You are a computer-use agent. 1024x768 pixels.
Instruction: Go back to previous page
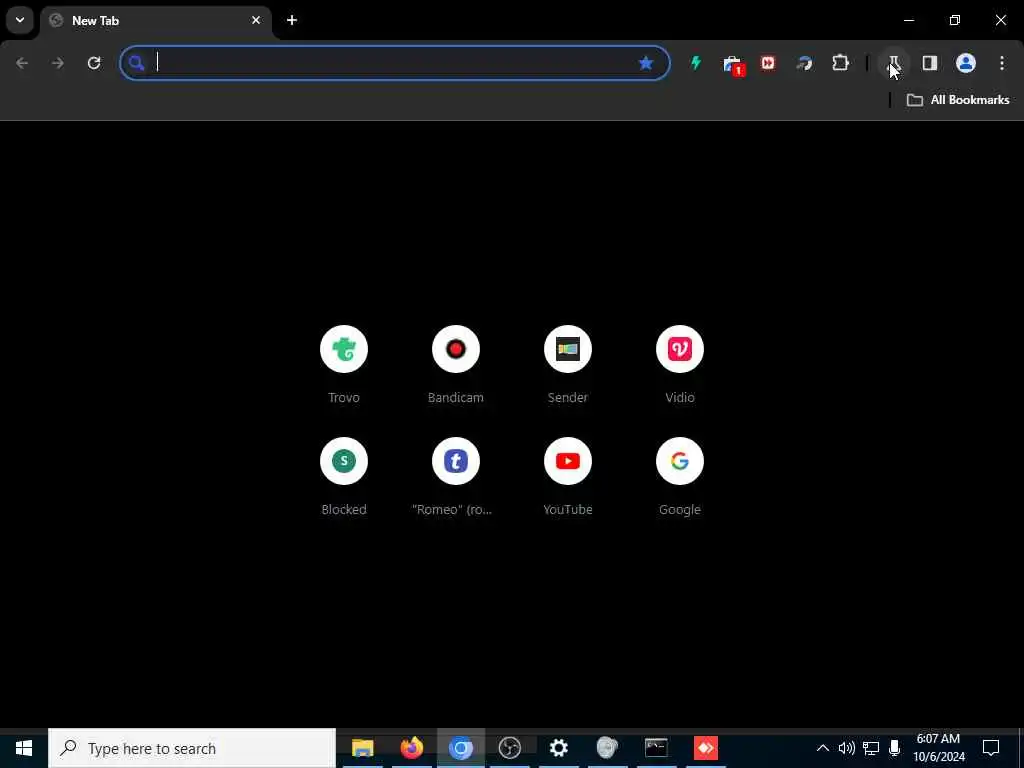click(x=22, y=63)
